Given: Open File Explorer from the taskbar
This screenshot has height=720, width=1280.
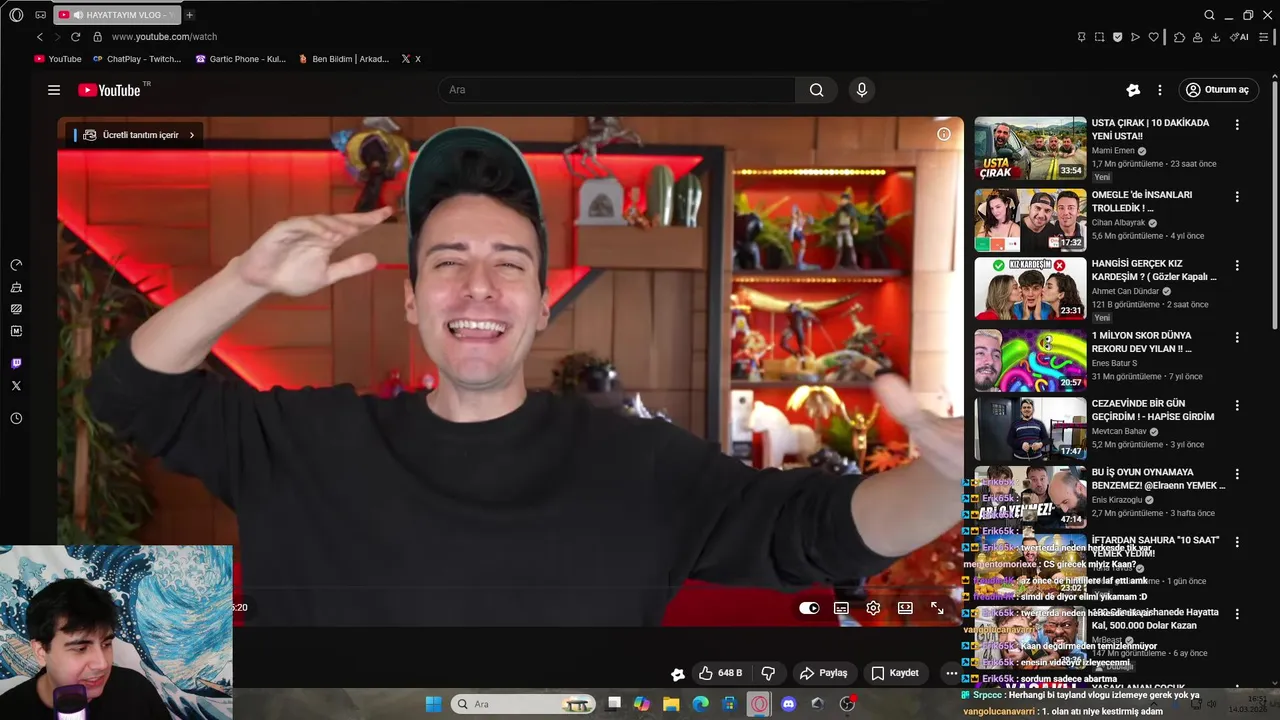Looking at the screenshot, I should pyautogui.click(x=671, y=704).
